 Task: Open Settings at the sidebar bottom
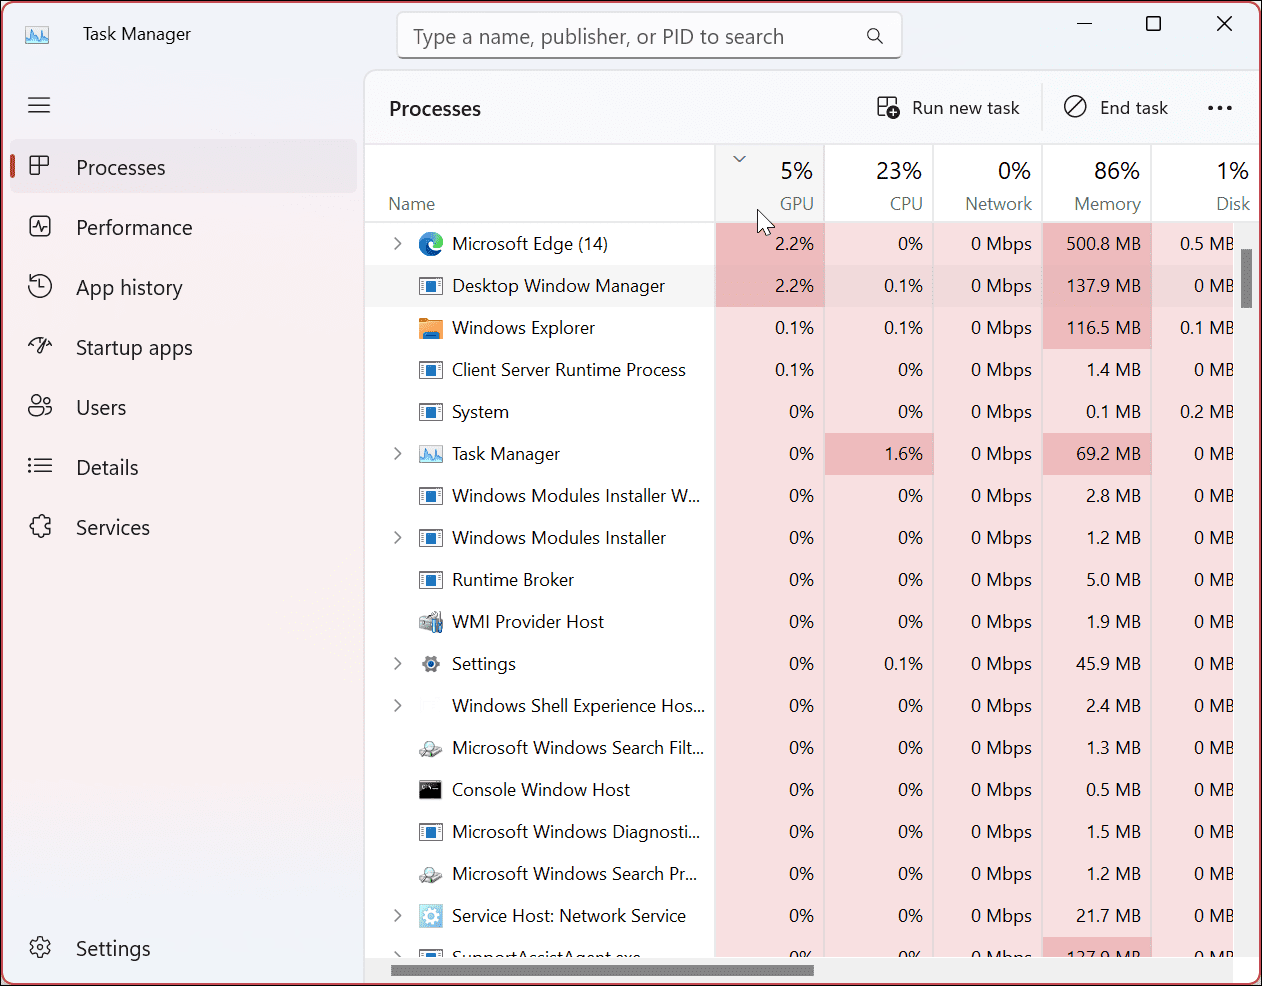coord(183,948)
